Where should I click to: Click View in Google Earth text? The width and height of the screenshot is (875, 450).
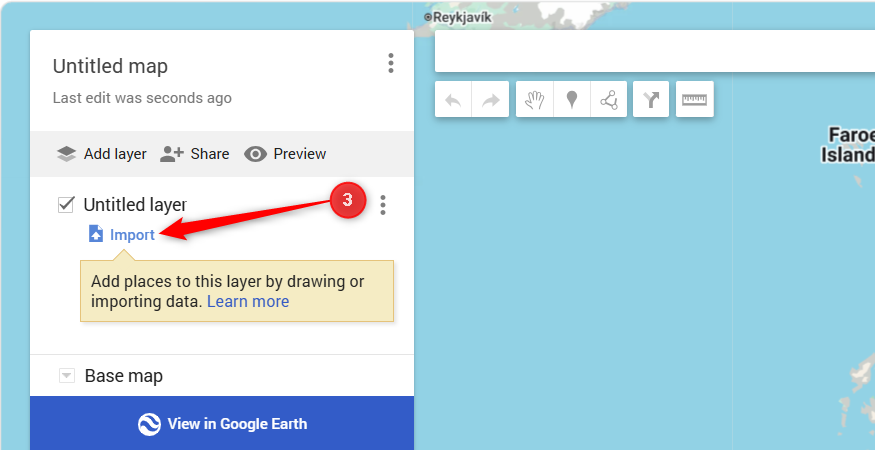(237, 424)
